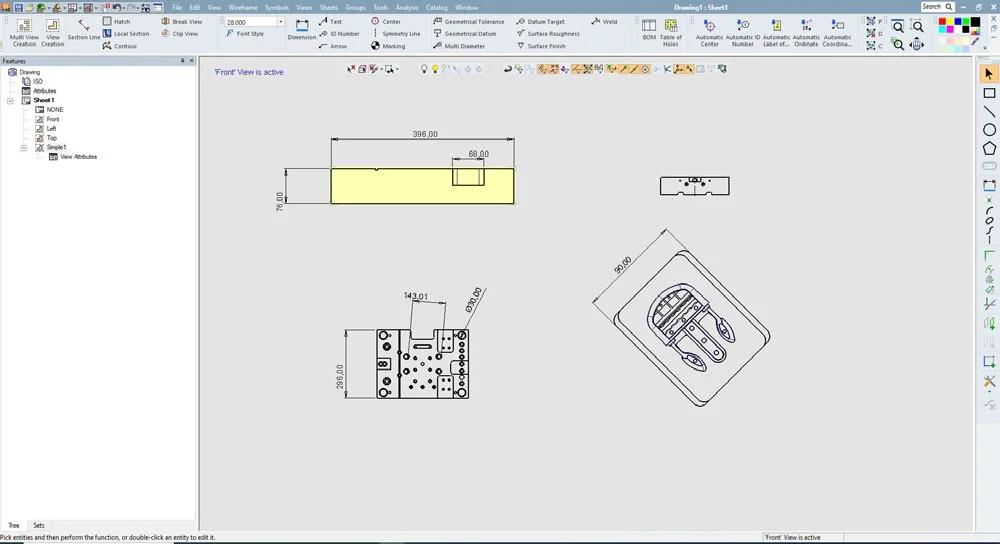Open the Wireframe menu

(x=243, y=8)
